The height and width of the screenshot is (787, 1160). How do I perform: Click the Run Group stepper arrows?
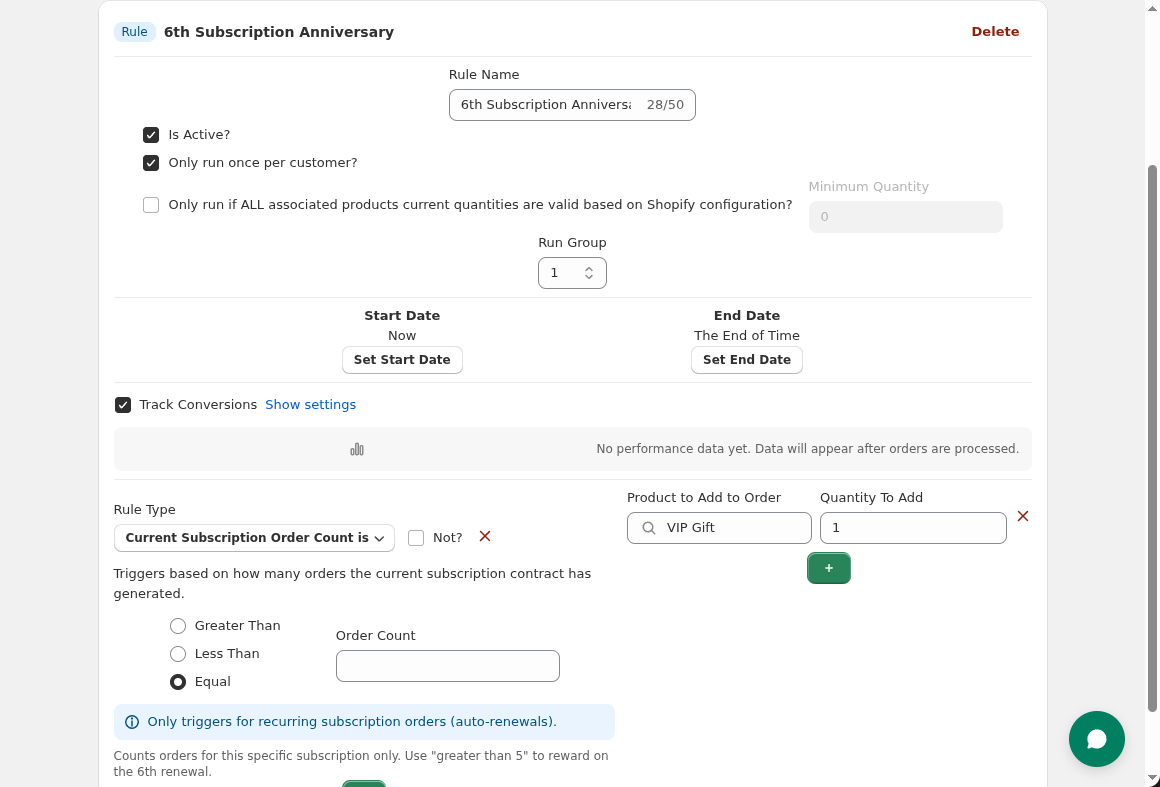tap(590, 272)
